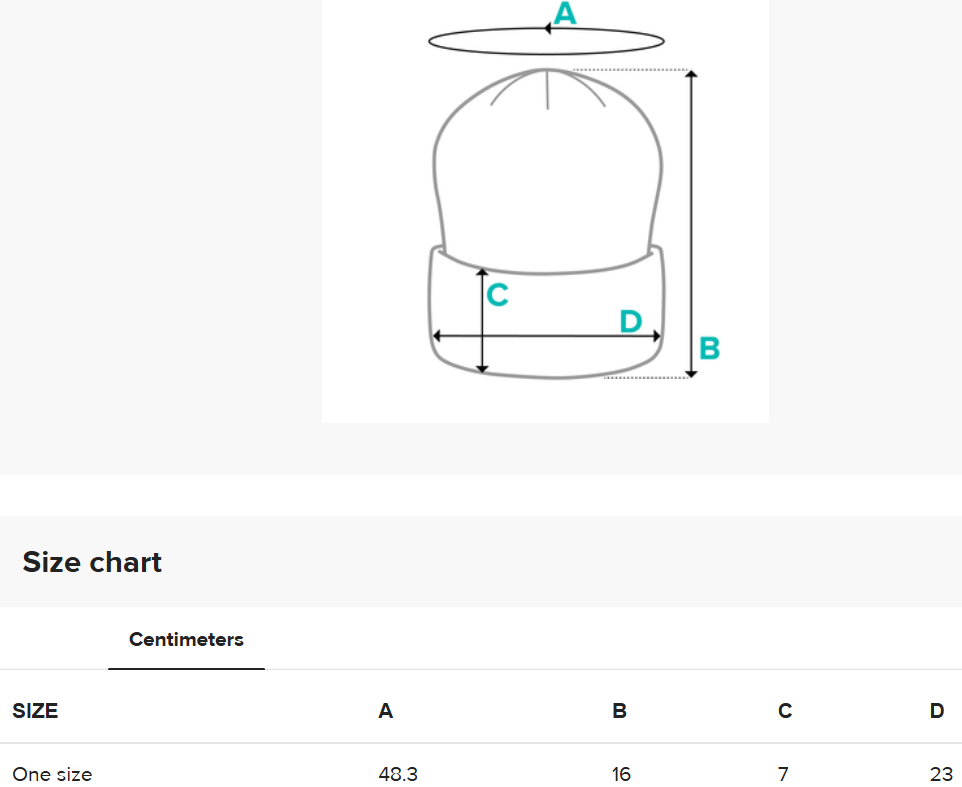Switch to the Centimeters tab
The image size is (962, 787).
click(x=186, y=640)
